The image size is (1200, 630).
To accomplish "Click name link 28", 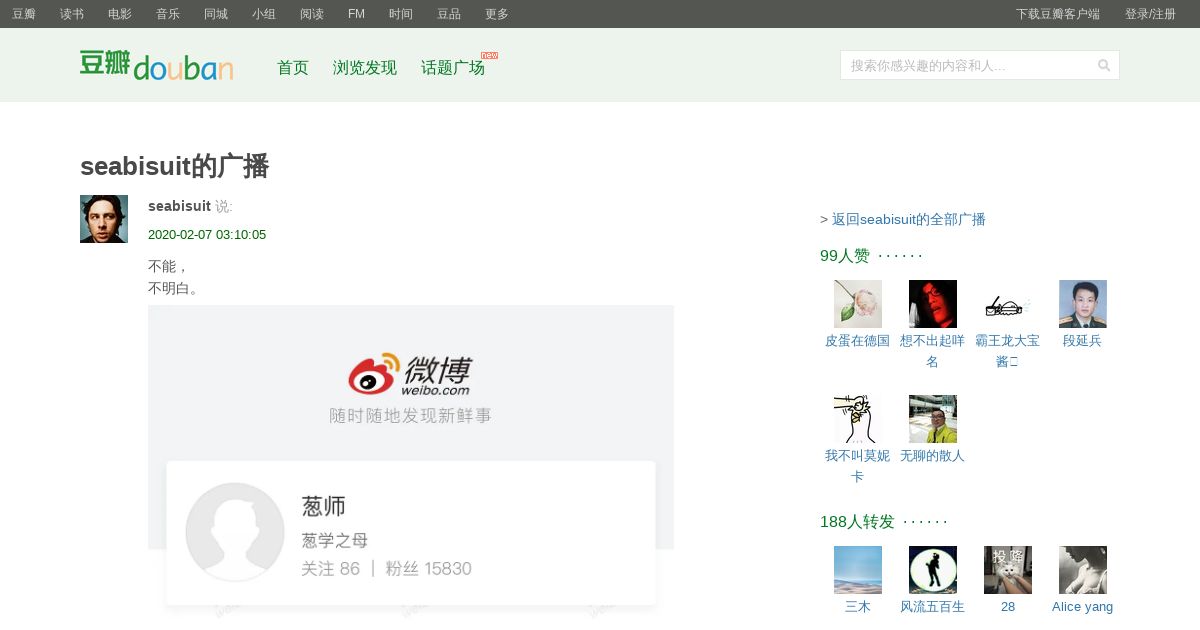I will tap(1008, 607).
